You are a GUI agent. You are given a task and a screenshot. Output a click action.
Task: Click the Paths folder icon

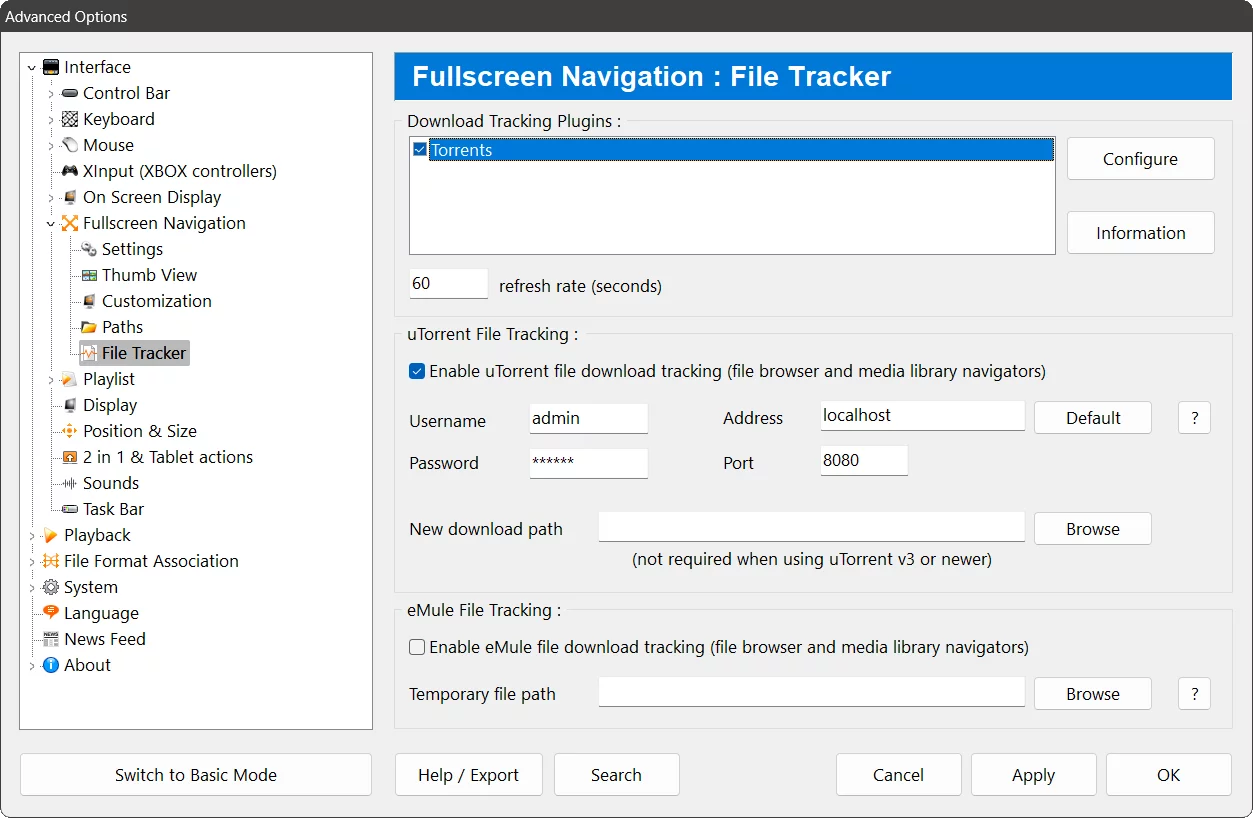(x=89, y=327)
